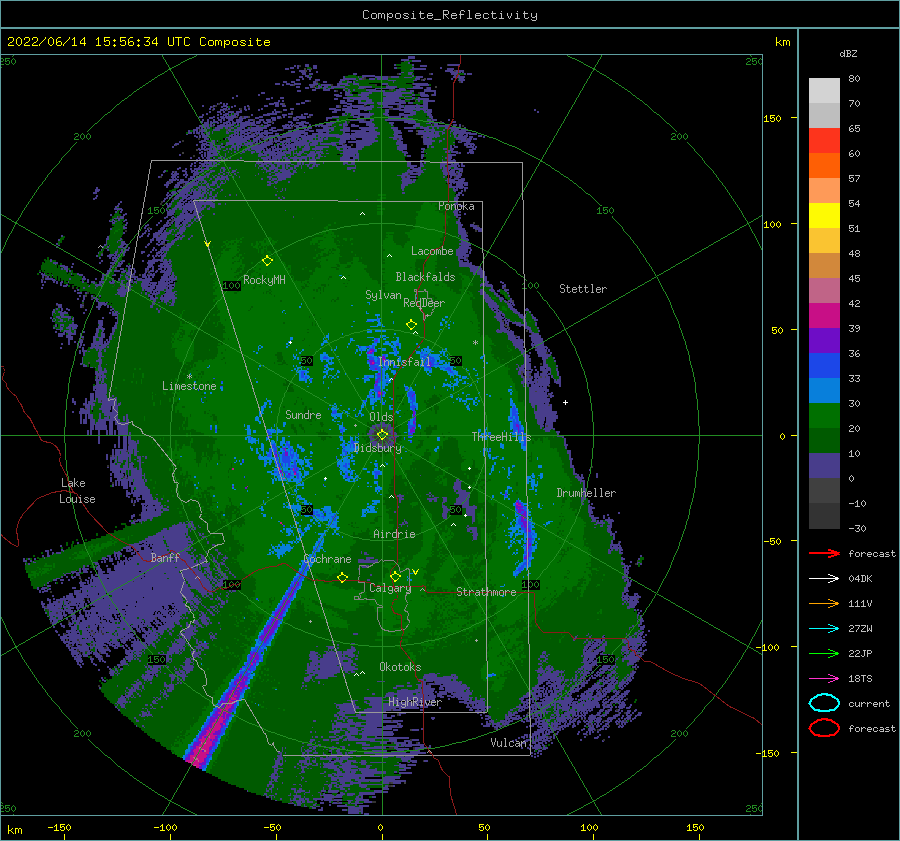Click the Ponoka city label

[x=456, y=206]
